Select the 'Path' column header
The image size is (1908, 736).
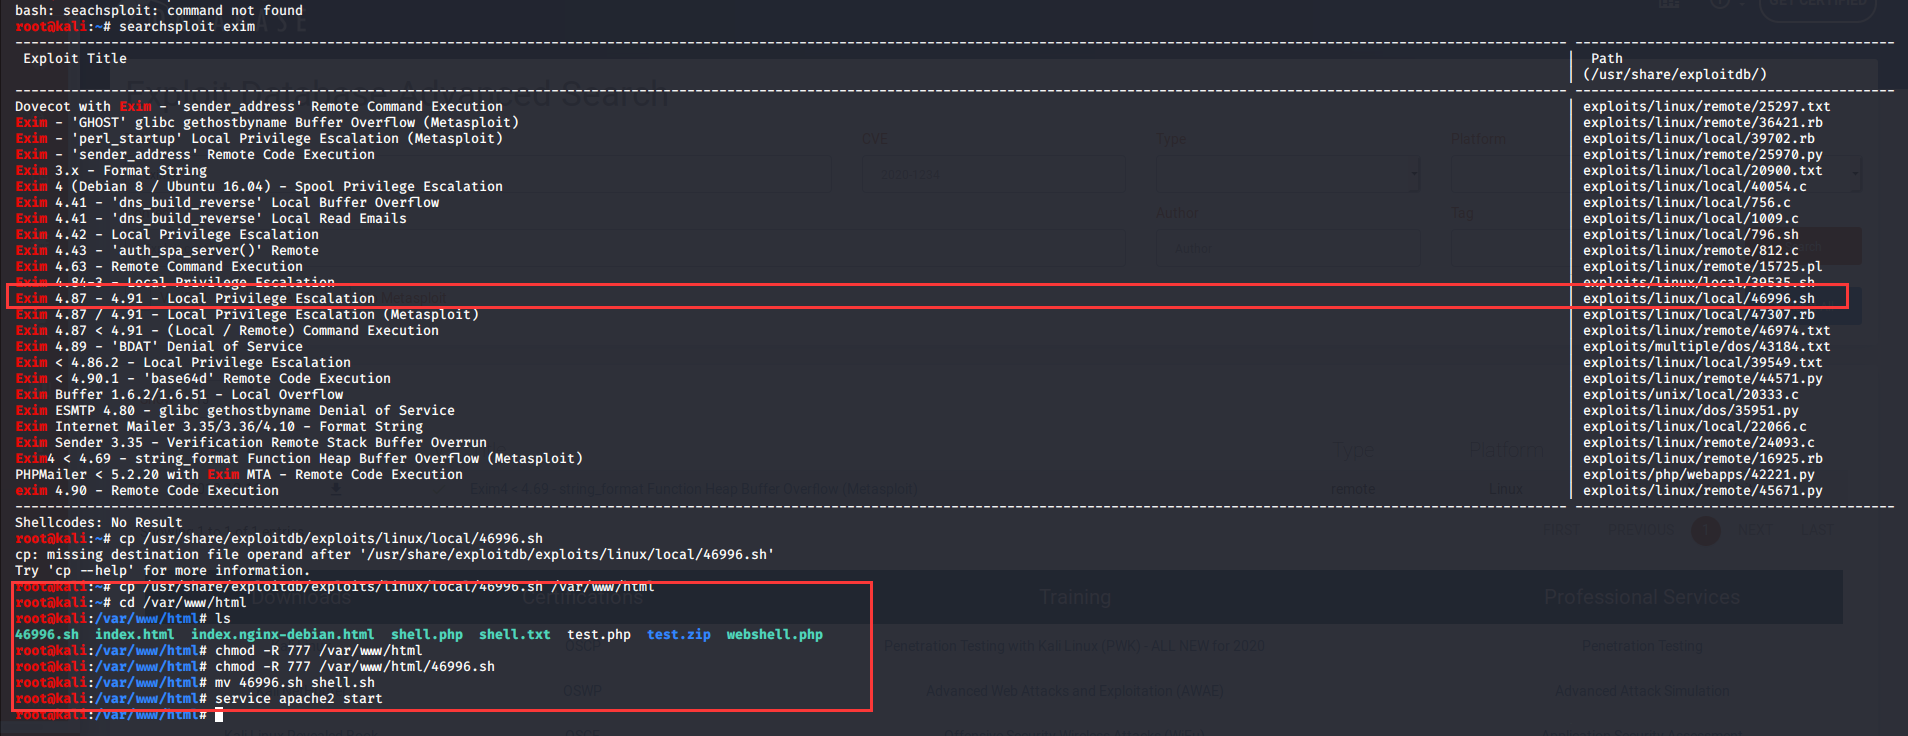tap(1606, 59)
